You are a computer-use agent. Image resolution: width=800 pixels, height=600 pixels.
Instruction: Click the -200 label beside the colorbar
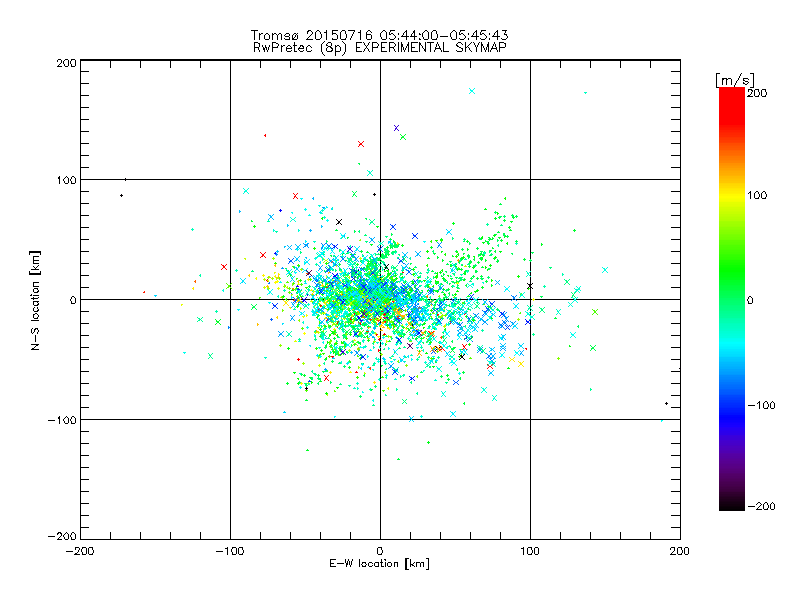[x=761, y=506]
